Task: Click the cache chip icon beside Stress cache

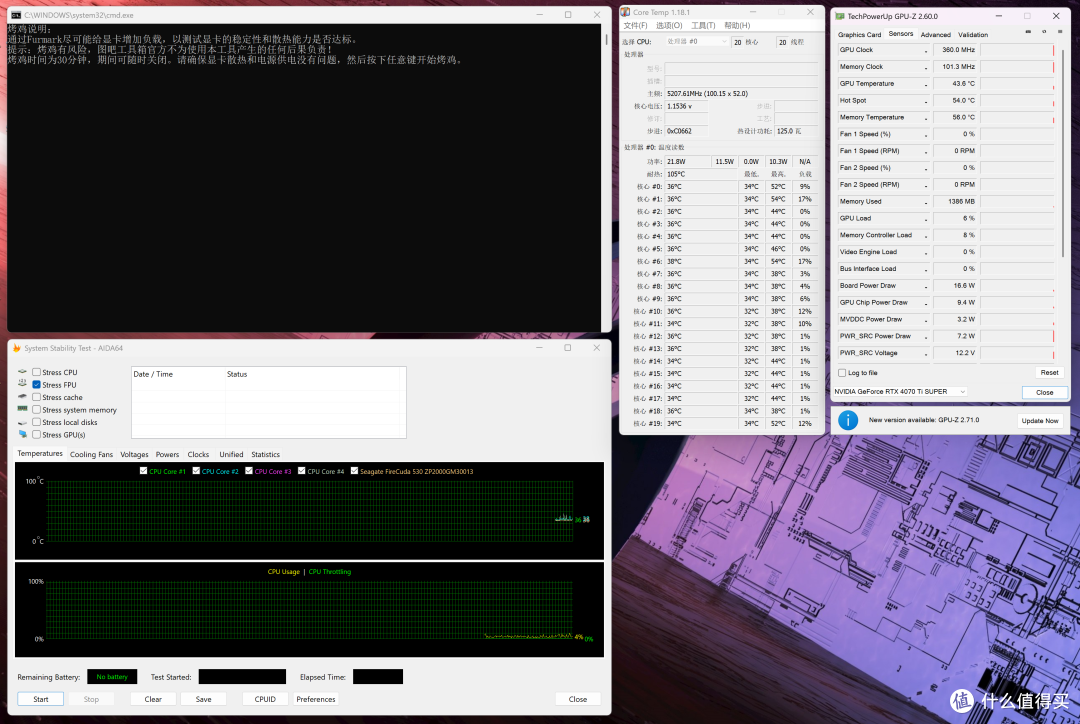Action: (23, 397)
